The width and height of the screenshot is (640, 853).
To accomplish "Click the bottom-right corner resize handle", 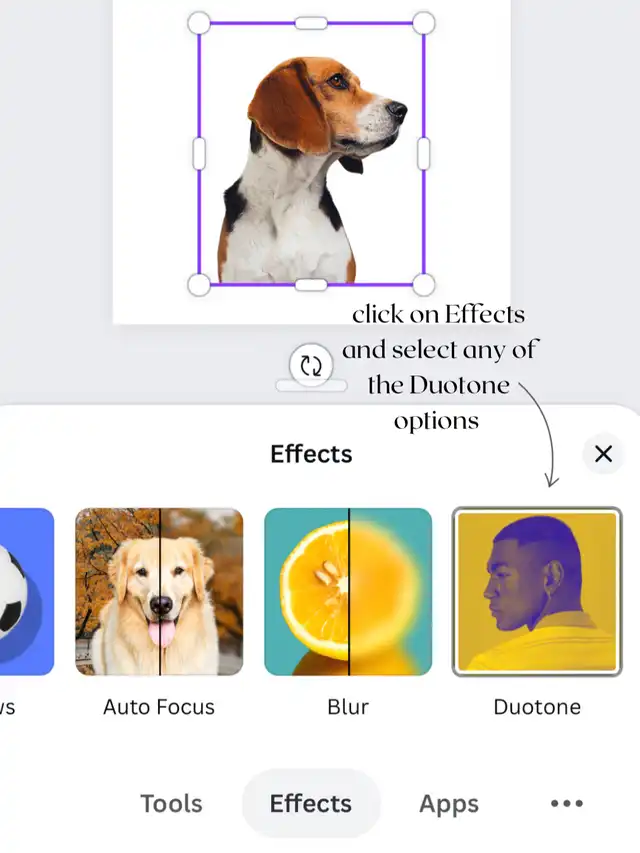I will (x=423, y=285).
